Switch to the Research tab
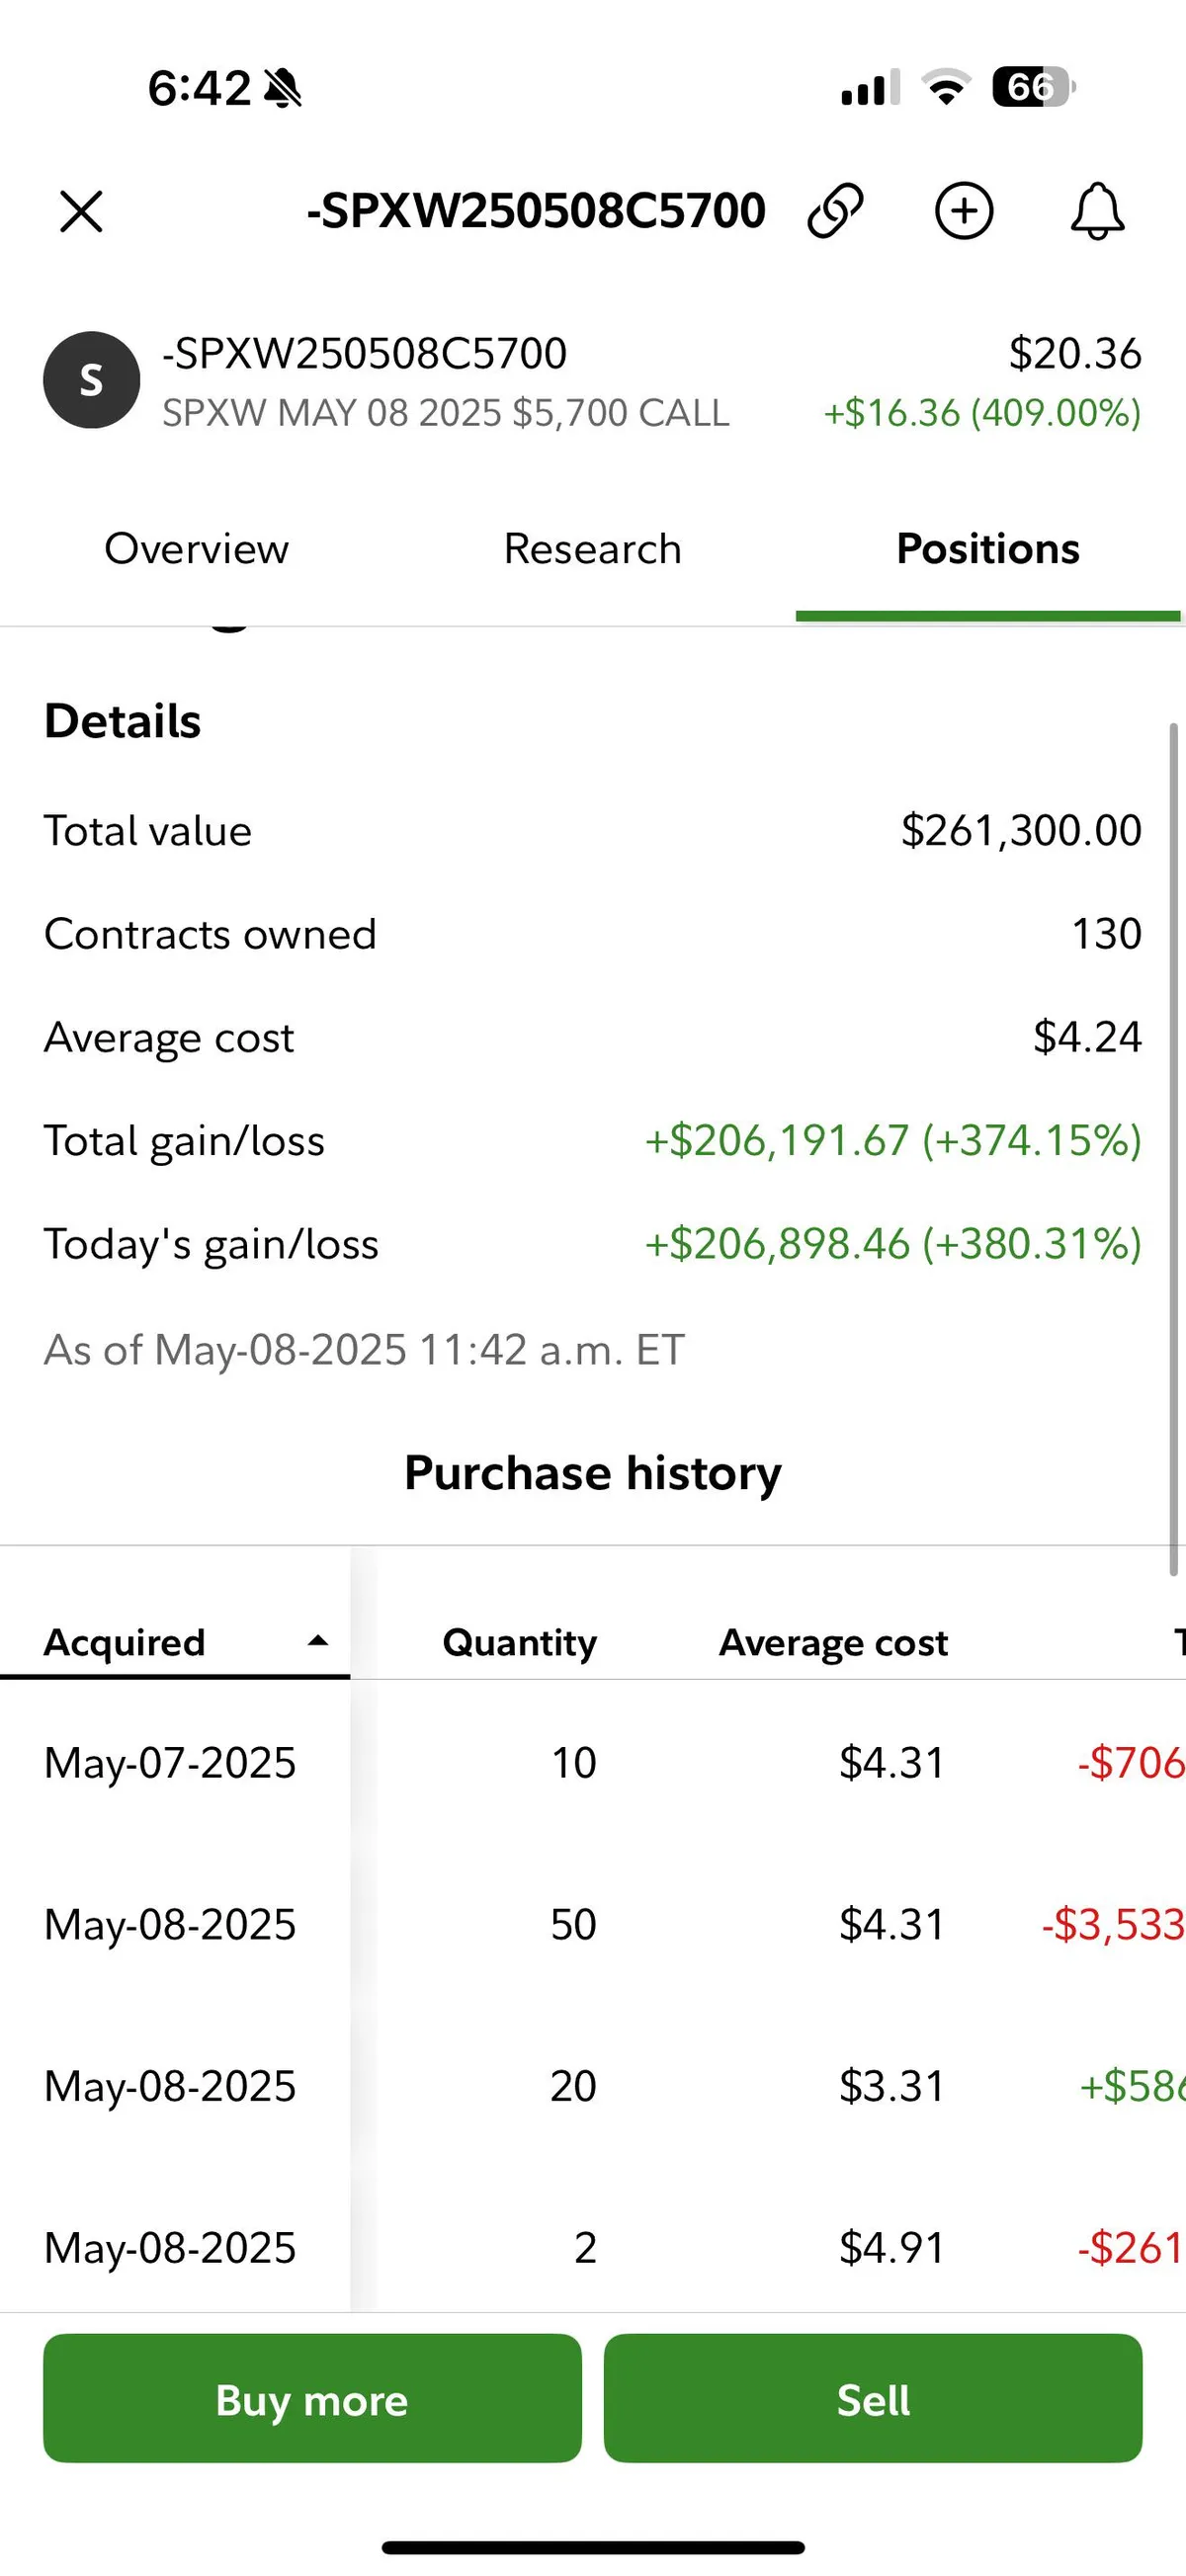1186x2576 pixels. [x=592, y=549]
